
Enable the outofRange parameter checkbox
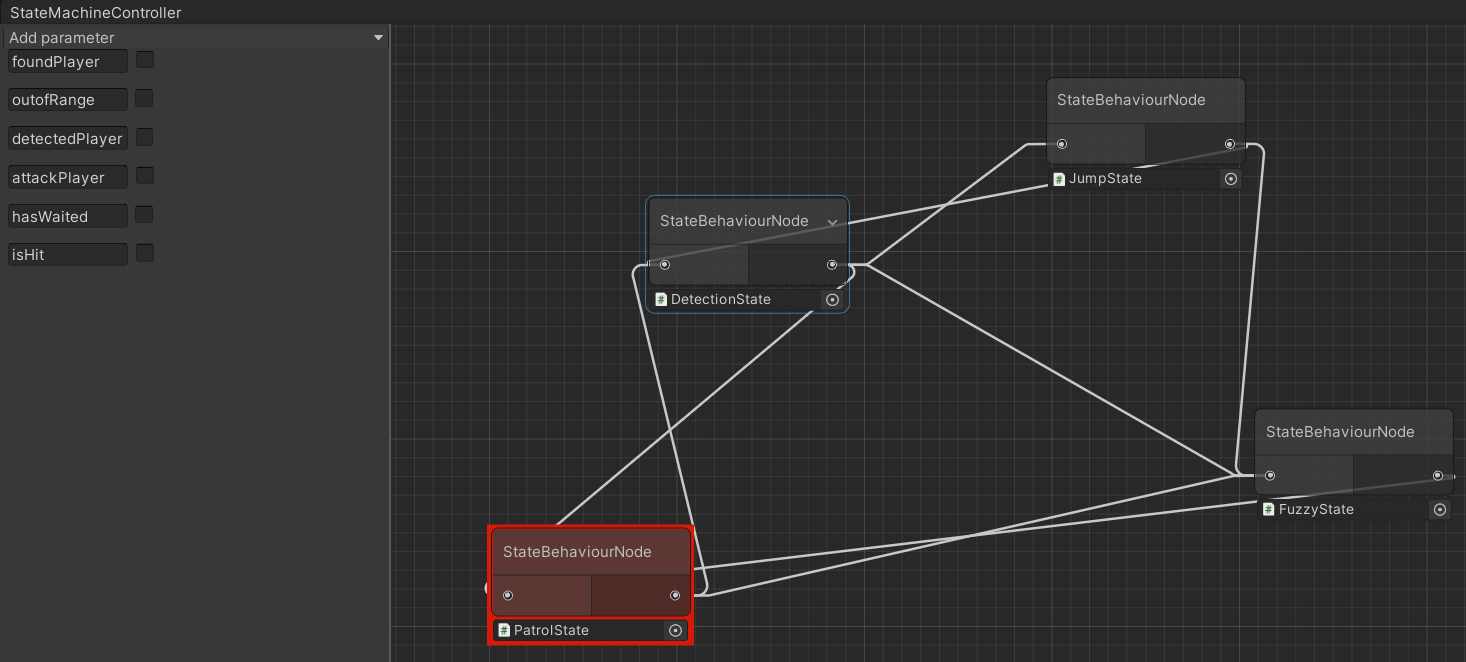[145, 99]
